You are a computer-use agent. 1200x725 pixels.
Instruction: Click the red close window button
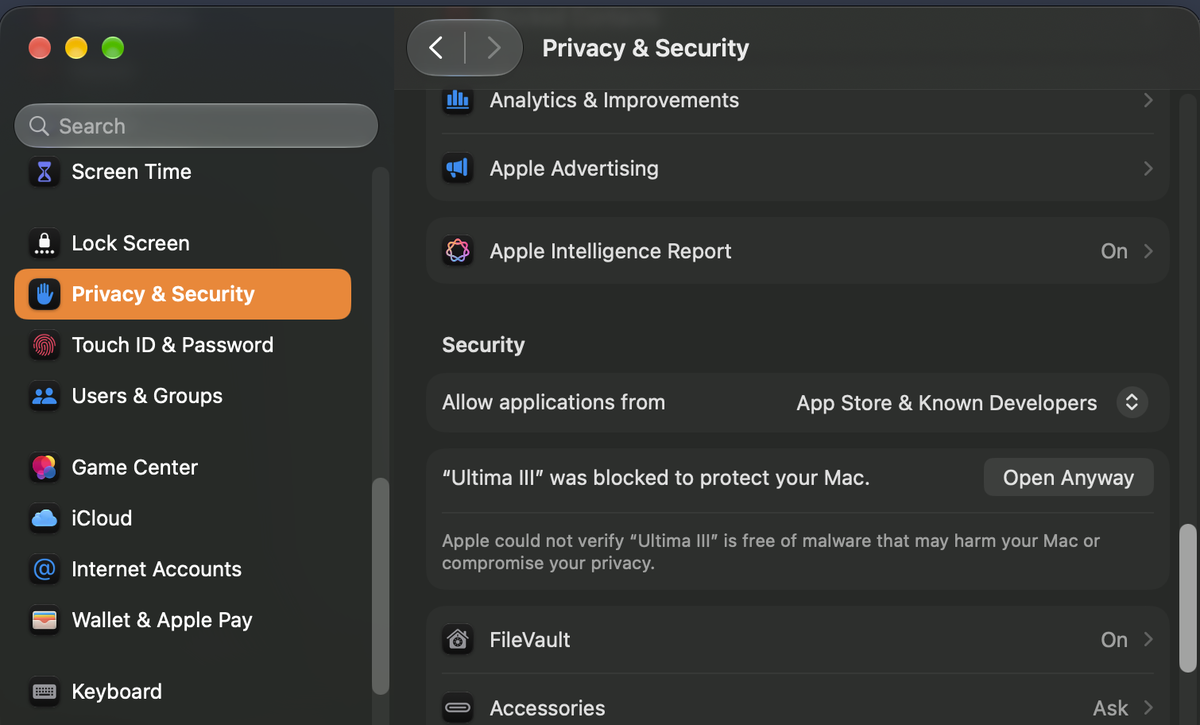39,48
